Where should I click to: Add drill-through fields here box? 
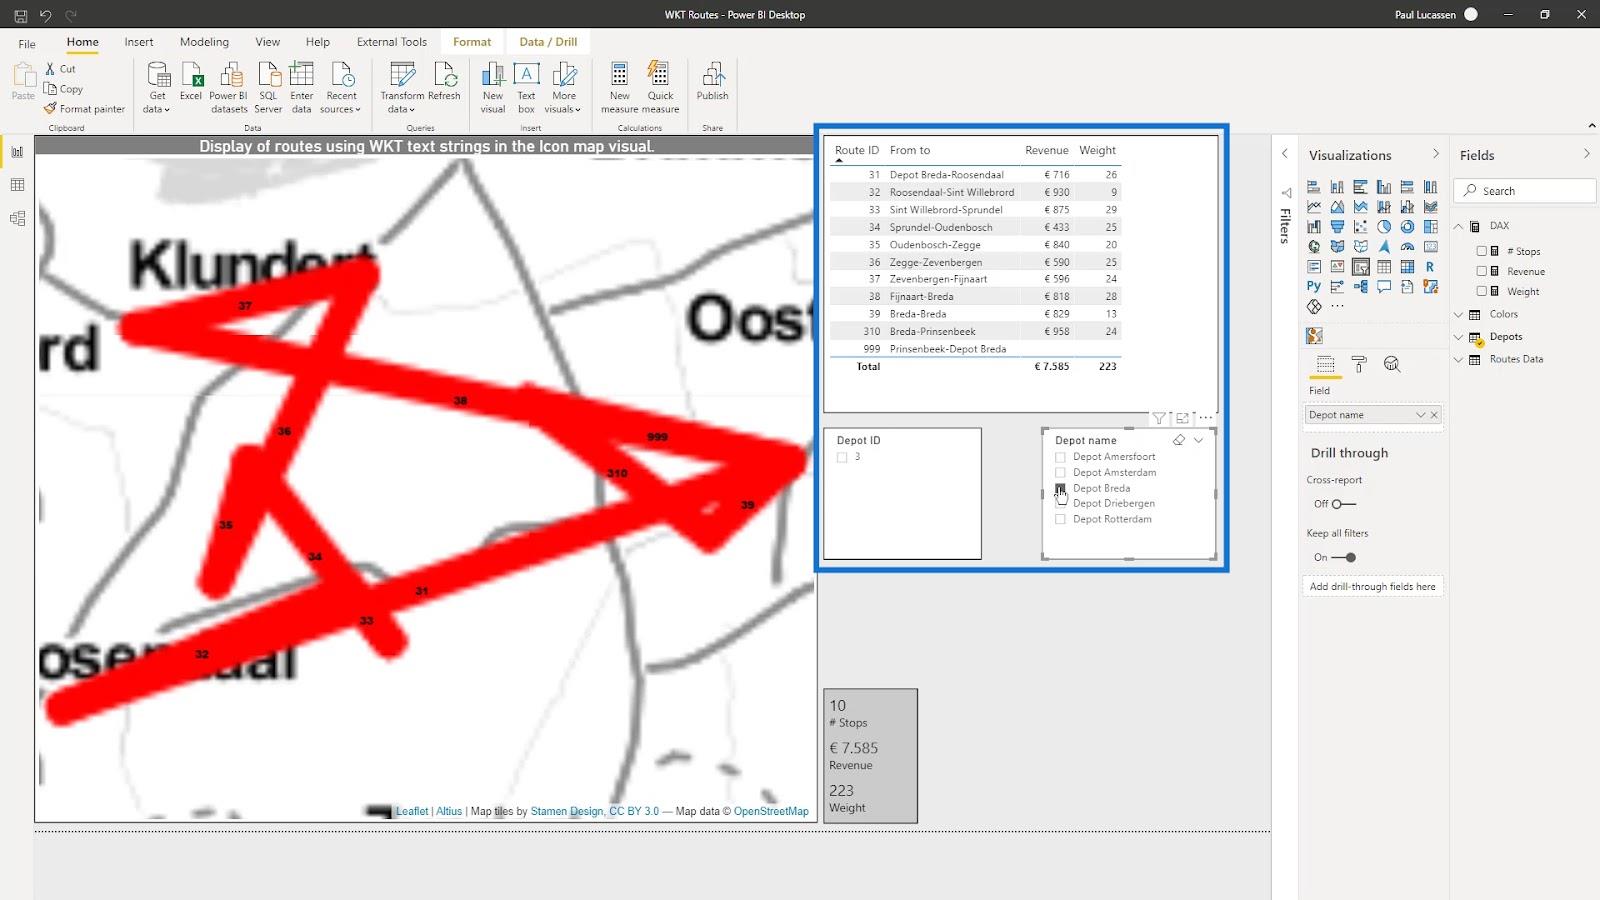point(1372,587)
